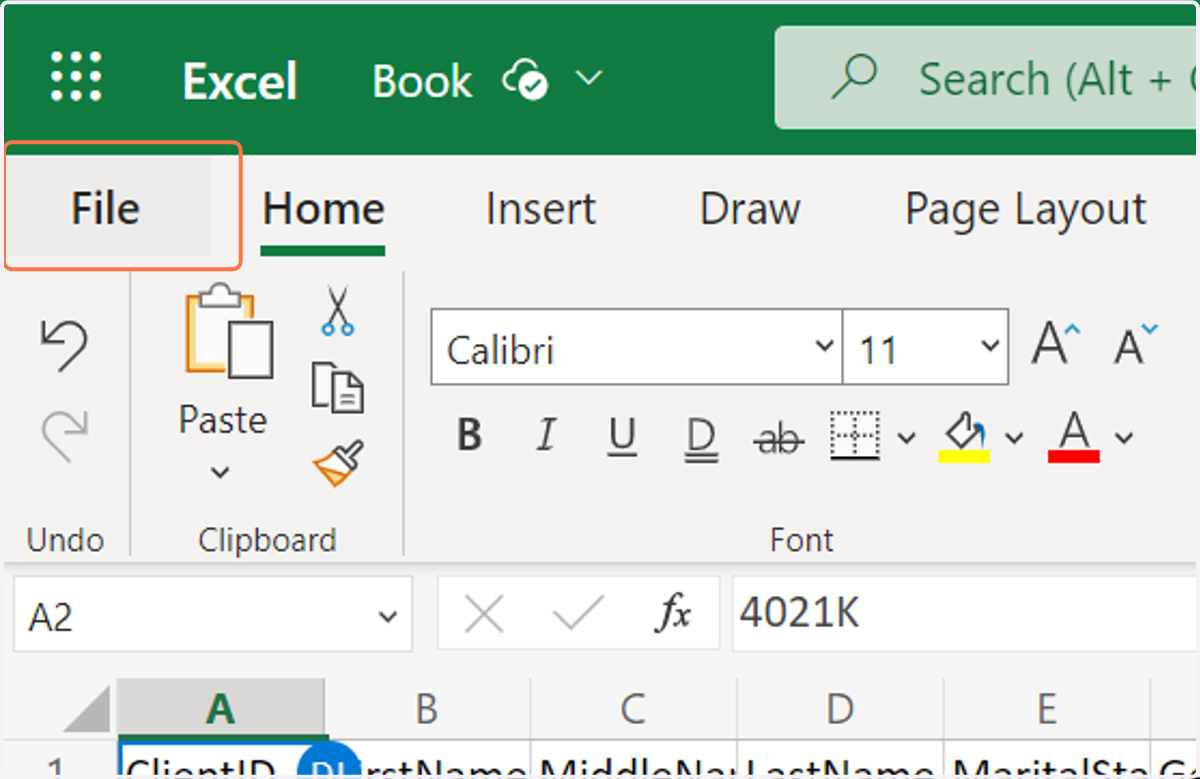Image resolution: width=1200 pixels, height=779 pixels.
Task: Open the File tab
Action: [107, 207]
